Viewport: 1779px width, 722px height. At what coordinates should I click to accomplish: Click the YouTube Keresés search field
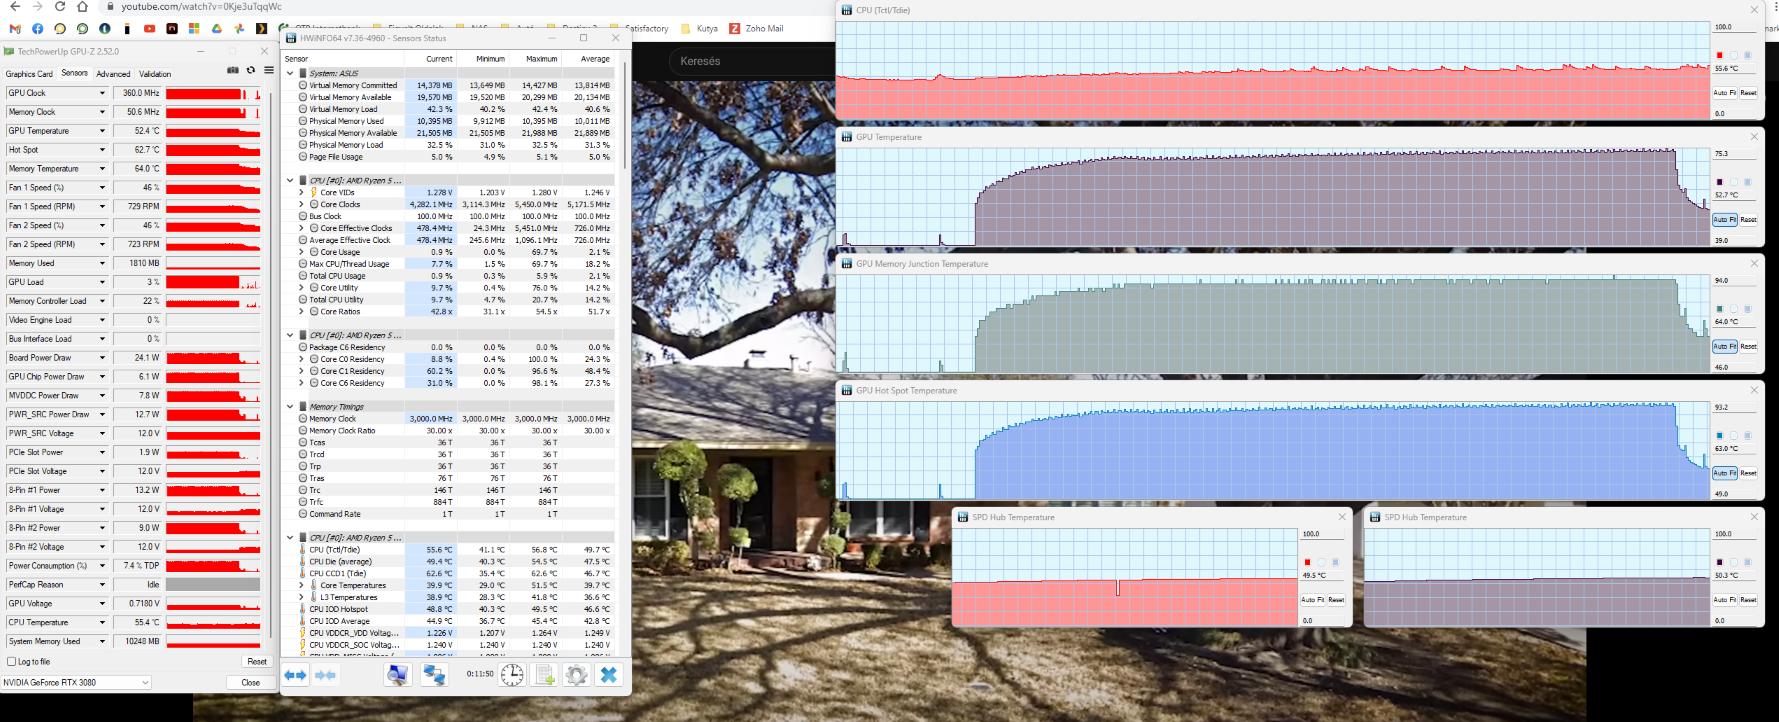pyautogui.click(x=750, y=61)
